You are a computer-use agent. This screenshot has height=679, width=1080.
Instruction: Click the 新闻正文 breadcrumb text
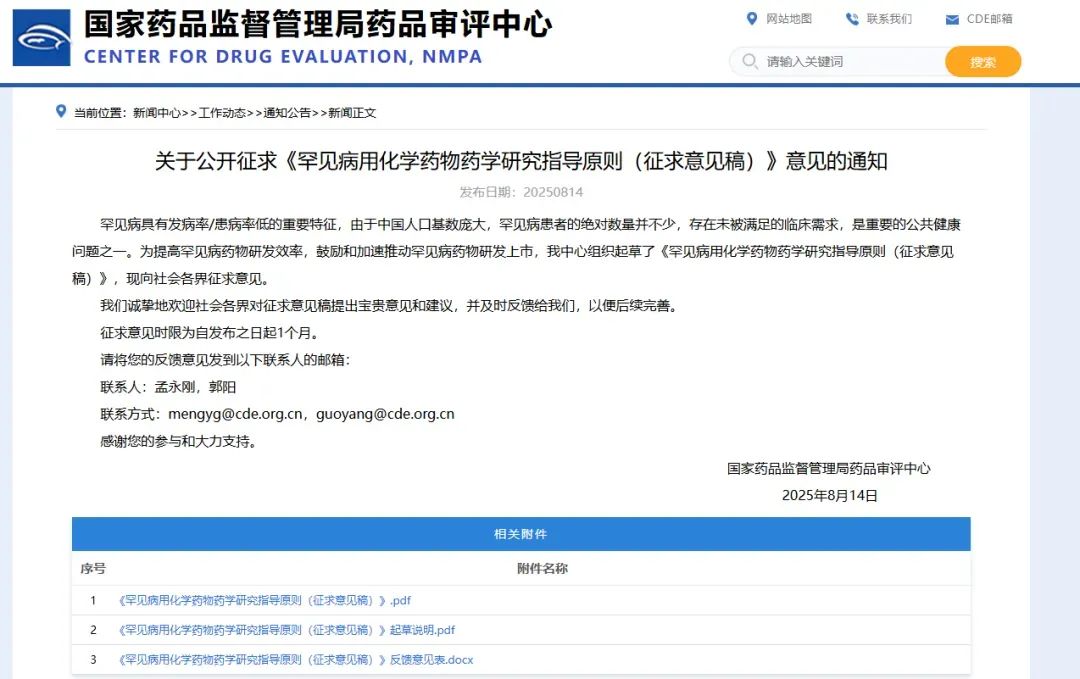click(352, 113)
